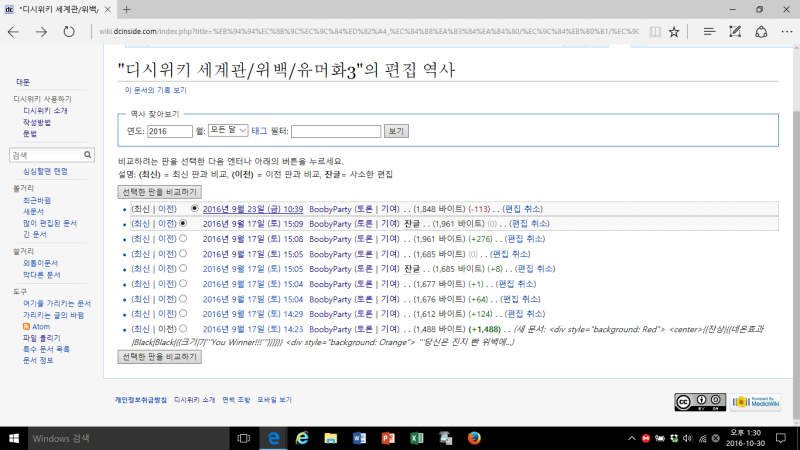The height and width of the screenshot is (450, 800).
Task: Open 이 문서의 기록 보기 link
Action: coord(156,90)
